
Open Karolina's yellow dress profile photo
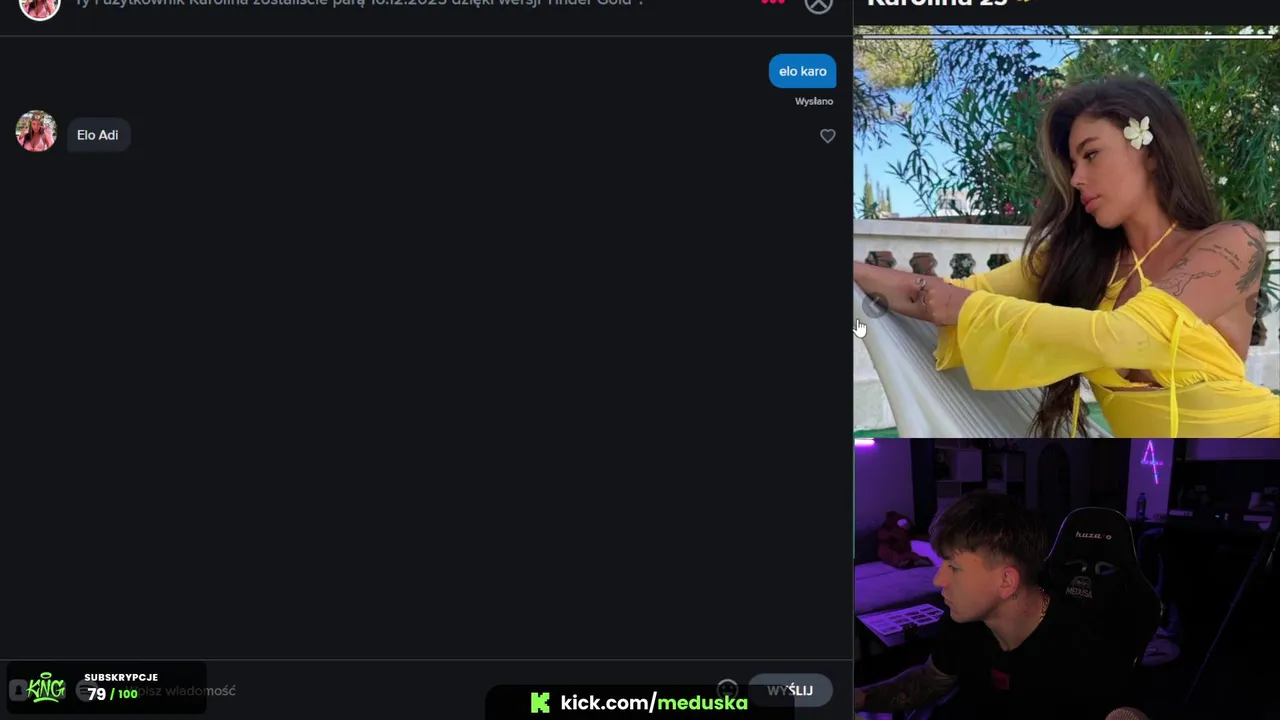[x=1066, y=238]
